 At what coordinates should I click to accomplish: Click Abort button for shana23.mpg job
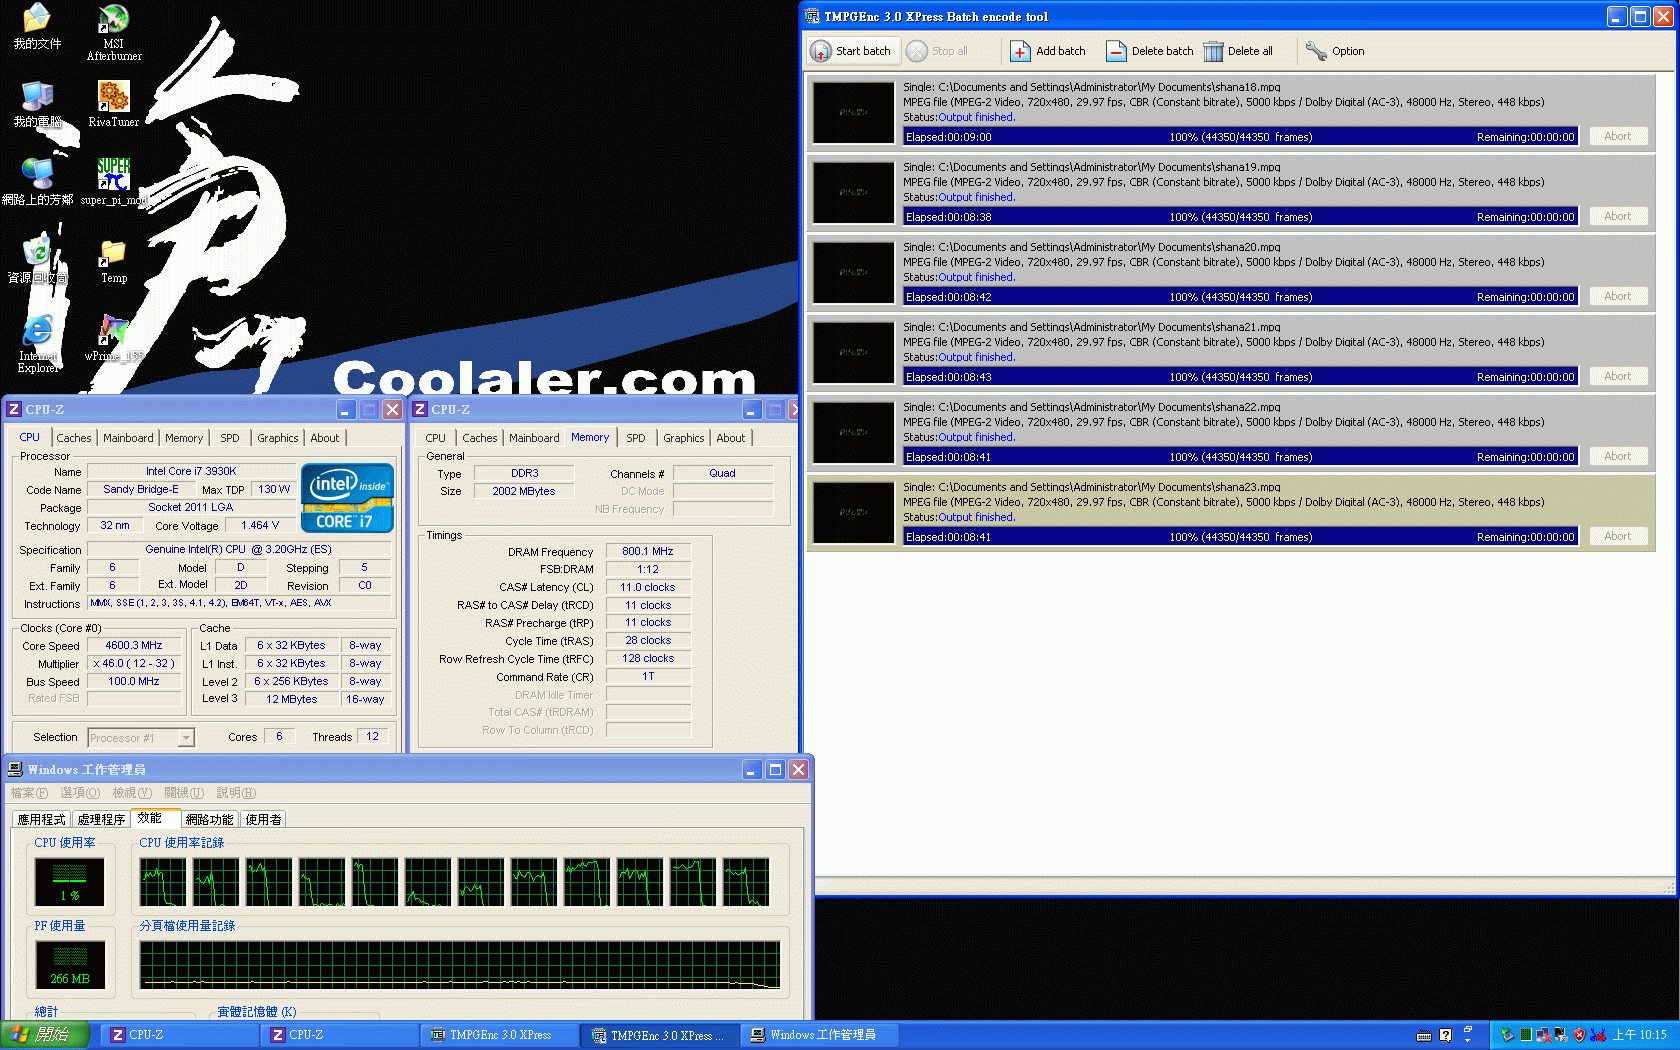(1618, 536)
